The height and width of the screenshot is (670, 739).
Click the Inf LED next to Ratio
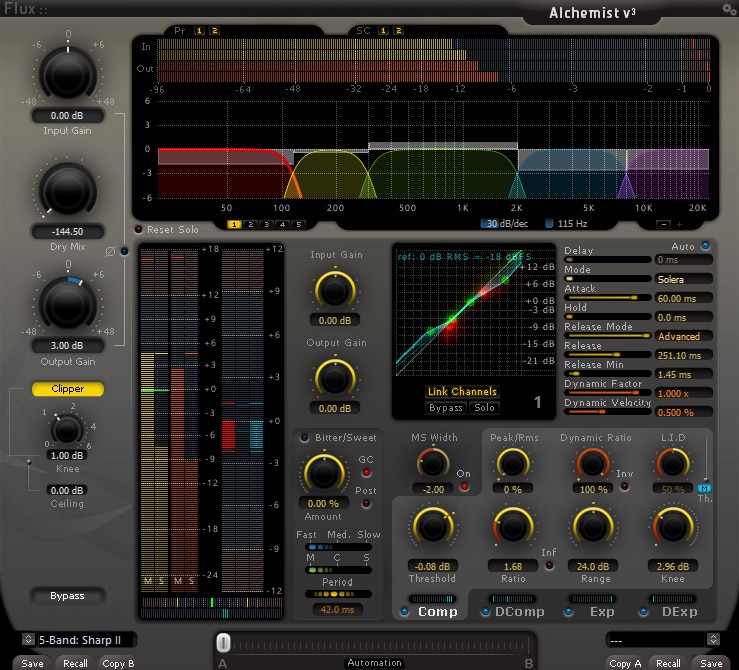[549, 565]
